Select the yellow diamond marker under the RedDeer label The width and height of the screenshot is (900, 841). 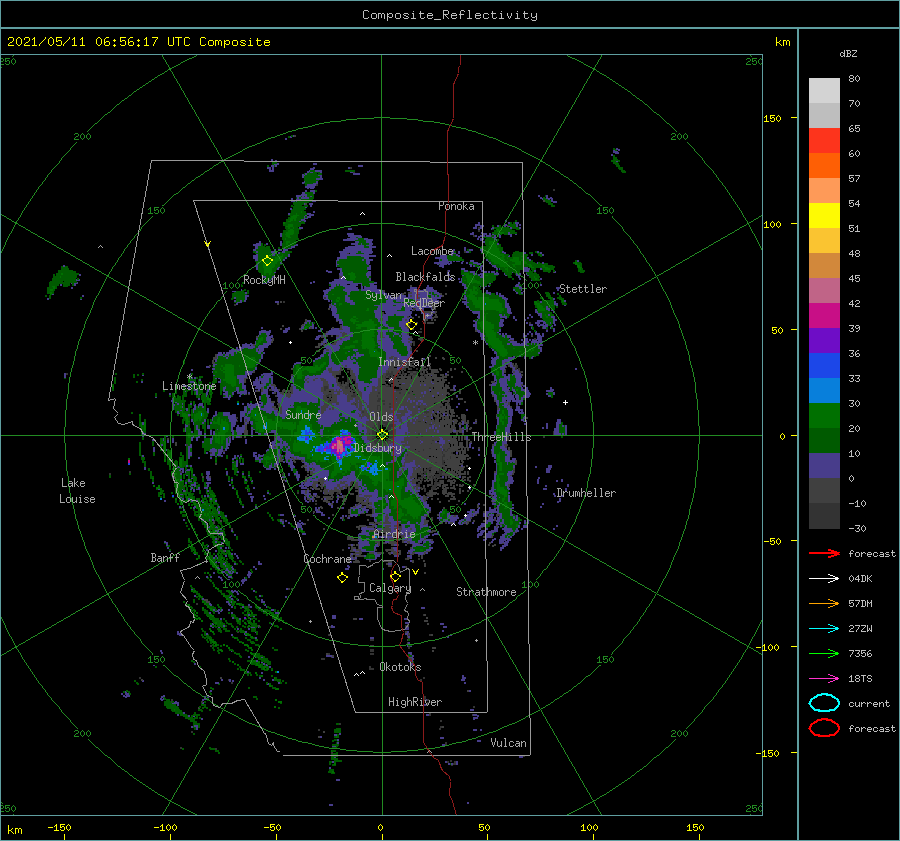tap(412, 325)
